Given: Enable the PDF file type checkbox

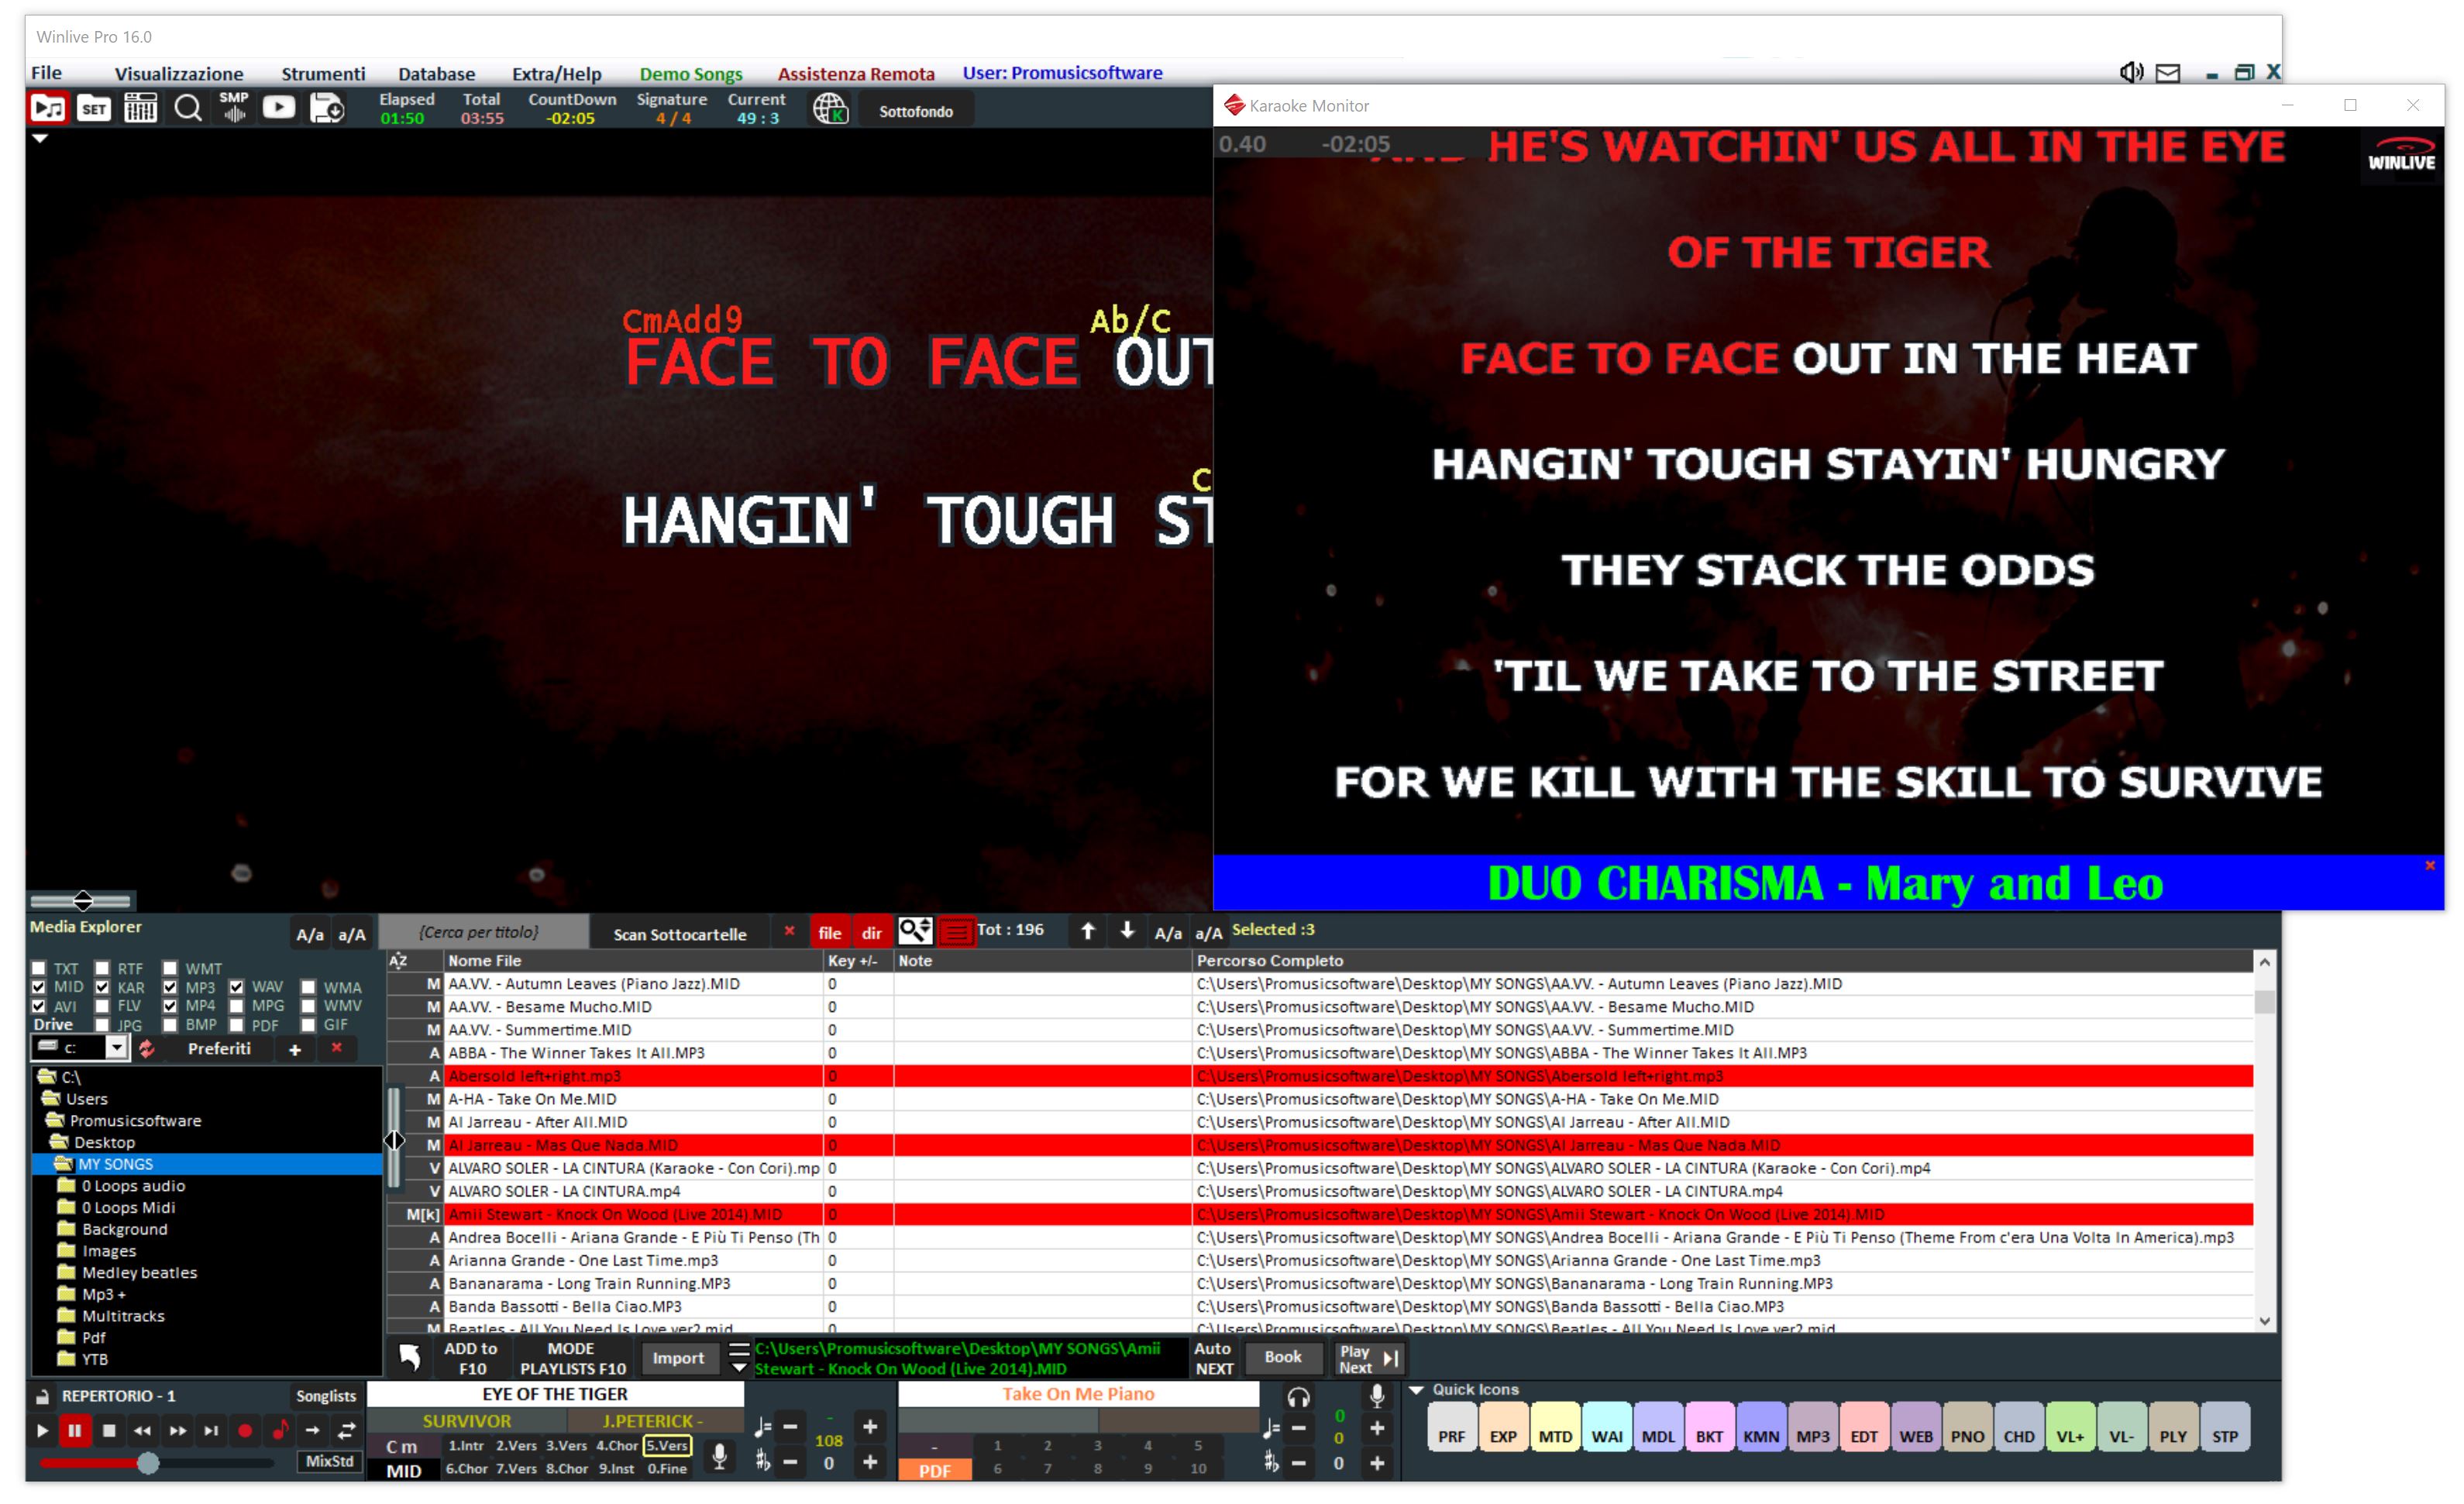Looking at the screenshot, I should 237,1025.
